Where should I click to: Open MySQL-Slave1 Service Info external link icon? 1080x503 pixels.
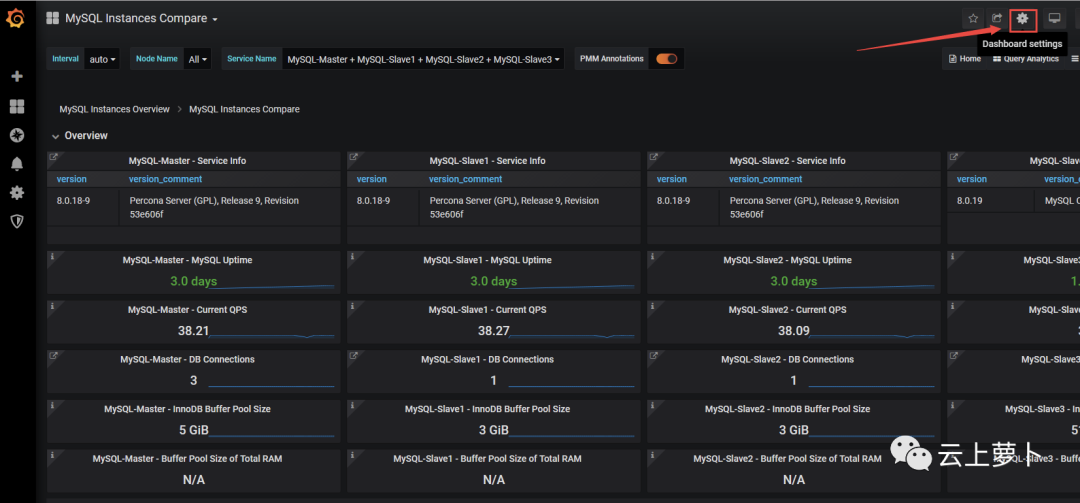[353, 157]
